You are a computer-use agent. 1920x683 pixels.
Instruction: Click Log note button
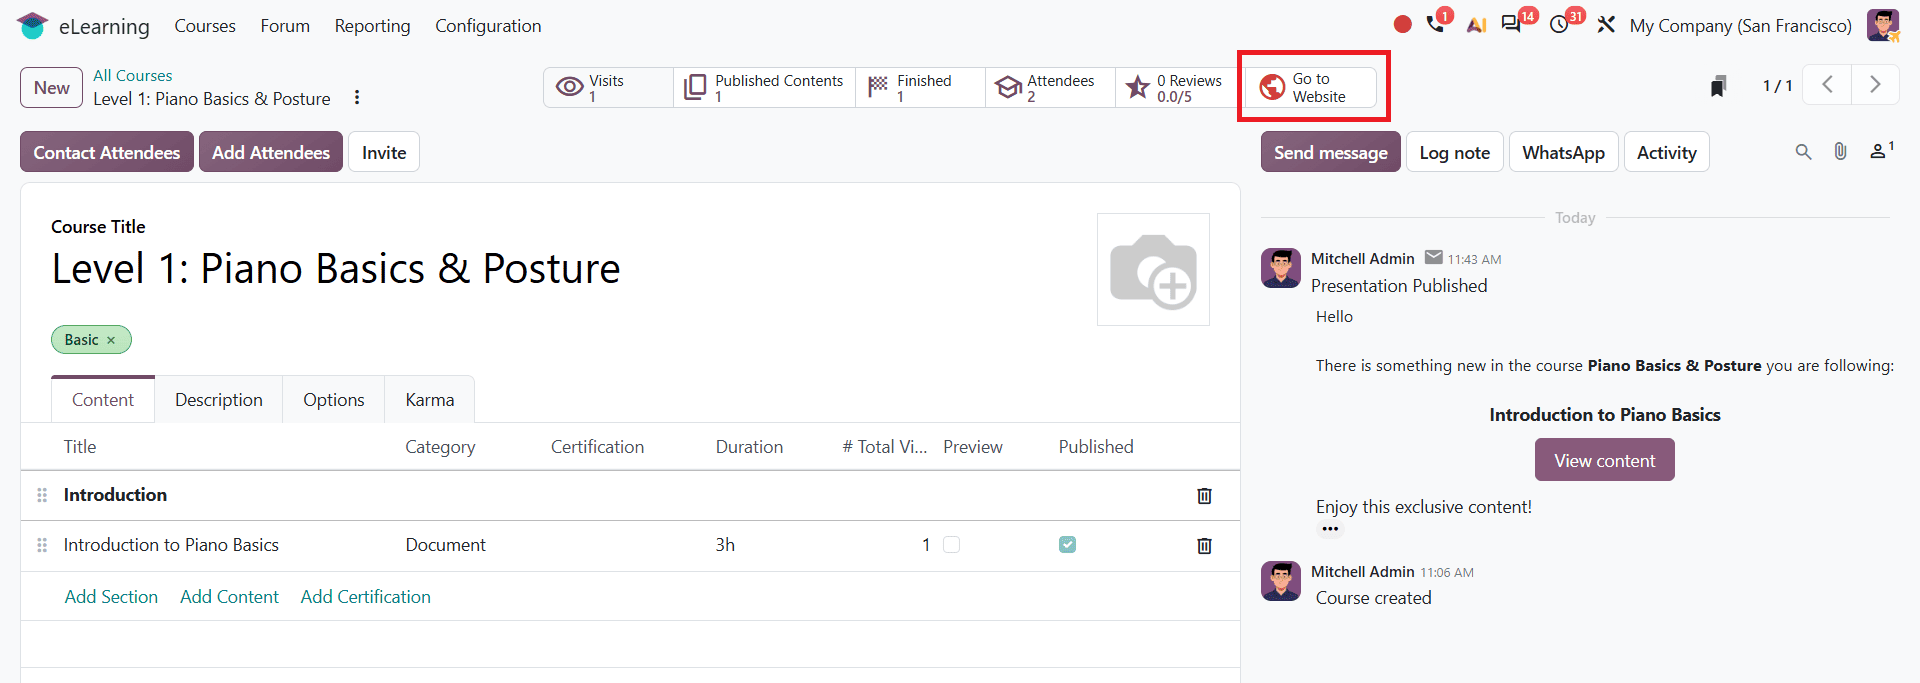[1455, 152]
